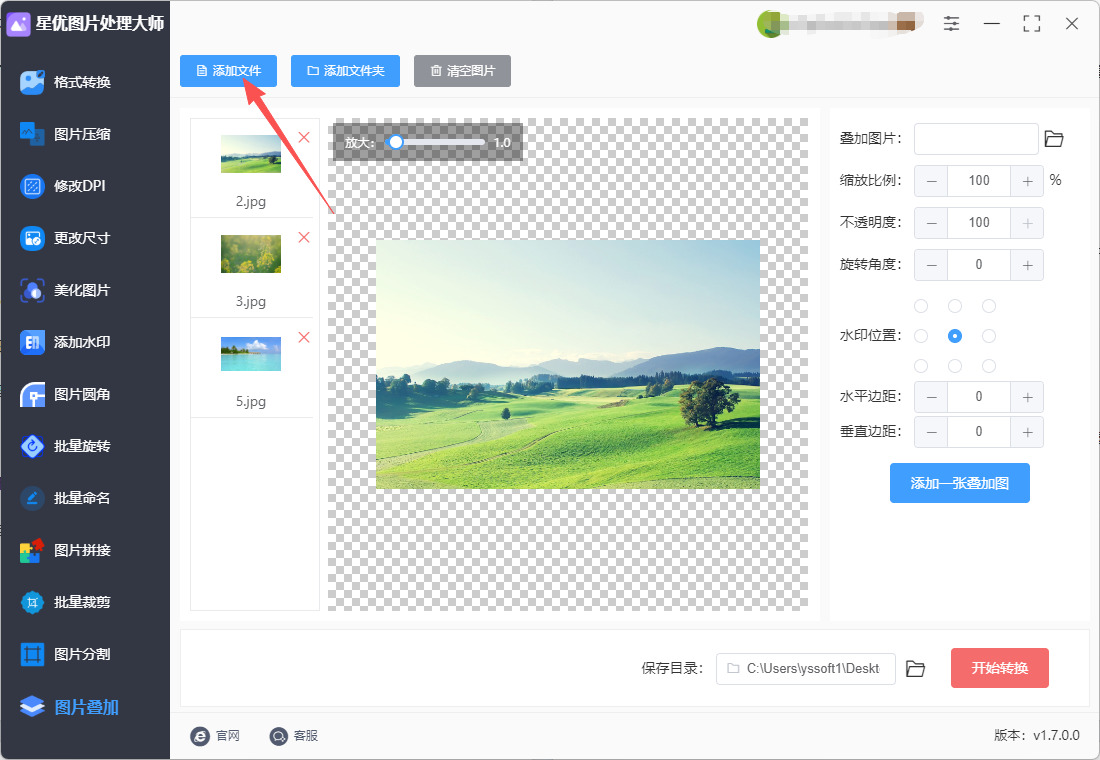Select the top-left watermark position

(921, 306)
